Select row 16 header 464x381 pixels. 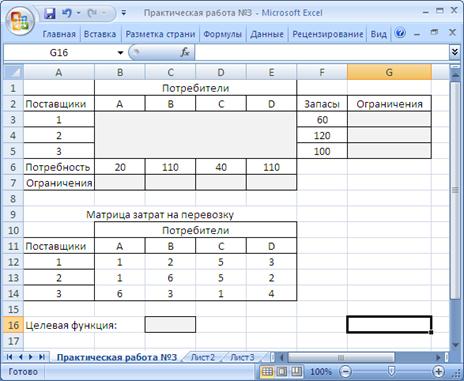point(13,325)
